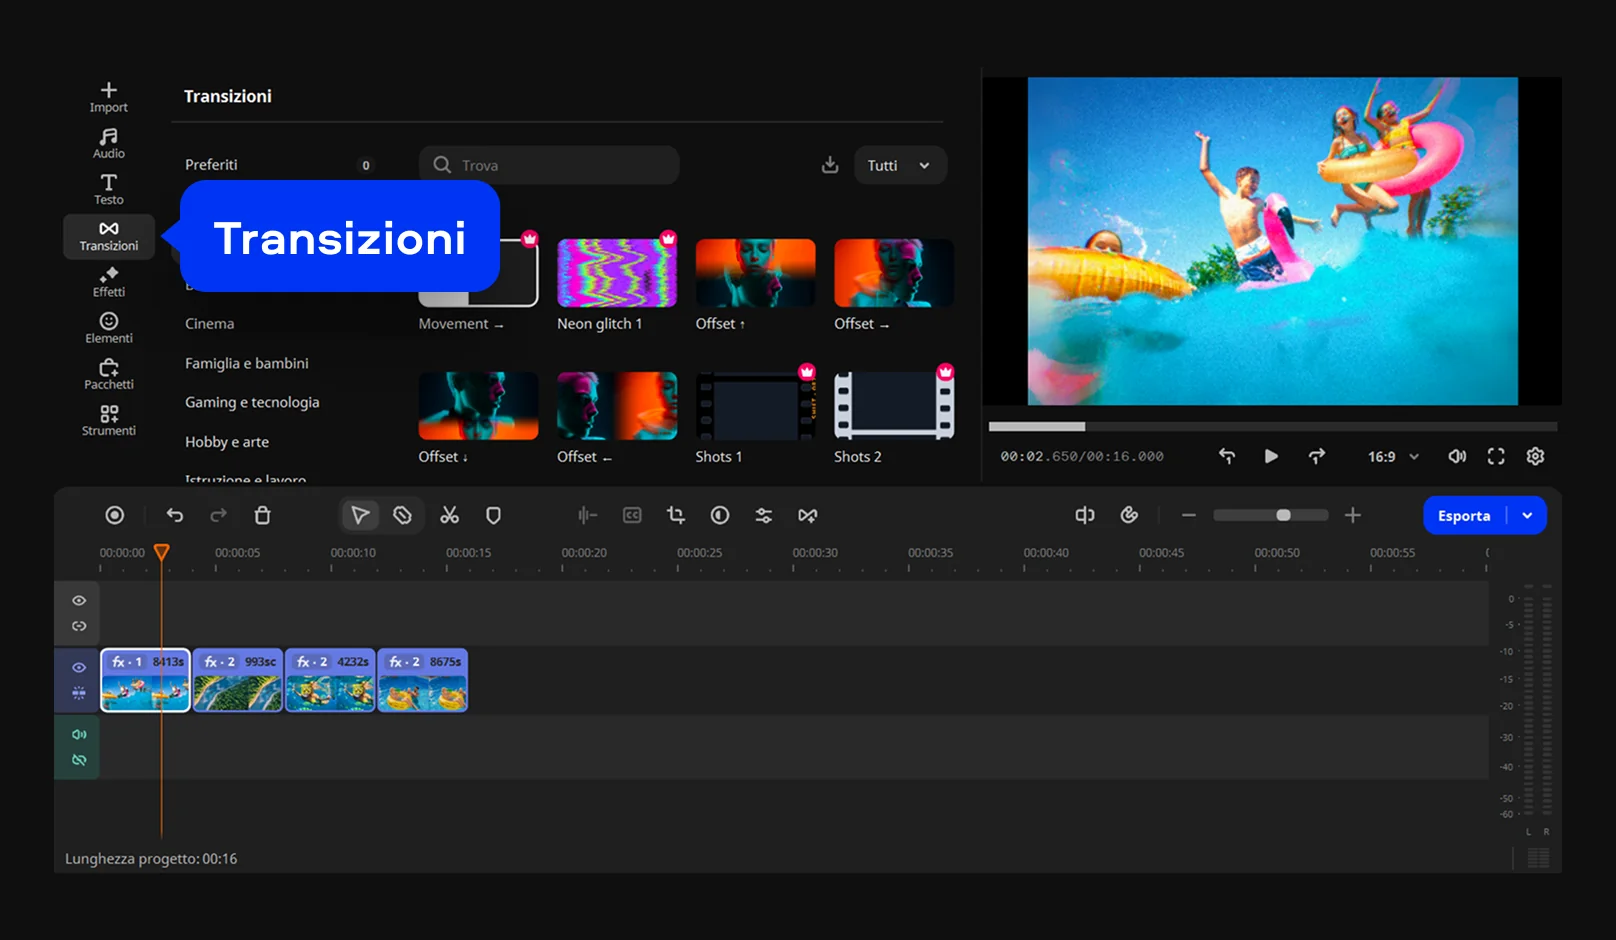
Task: Click the scissors split tool
Action: (x=449, y=515)
